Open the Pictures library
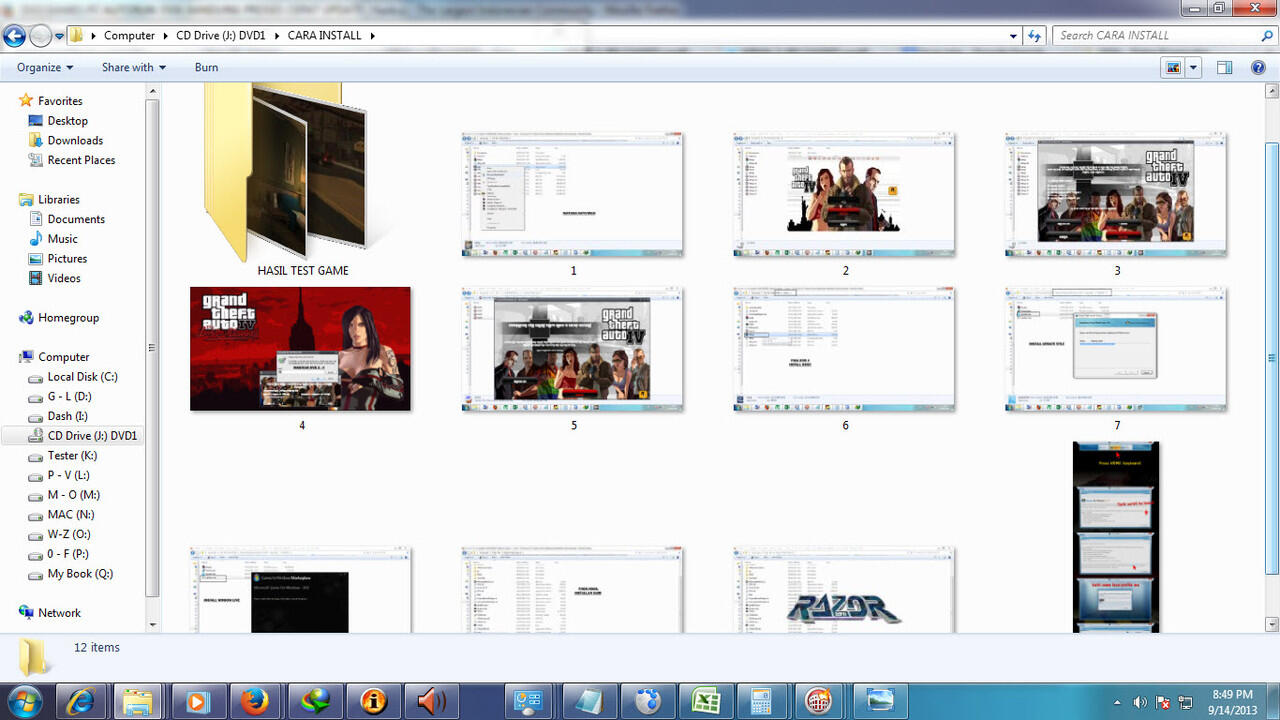This screenshot has width=1280, height=720. click(x=58, y=259)
